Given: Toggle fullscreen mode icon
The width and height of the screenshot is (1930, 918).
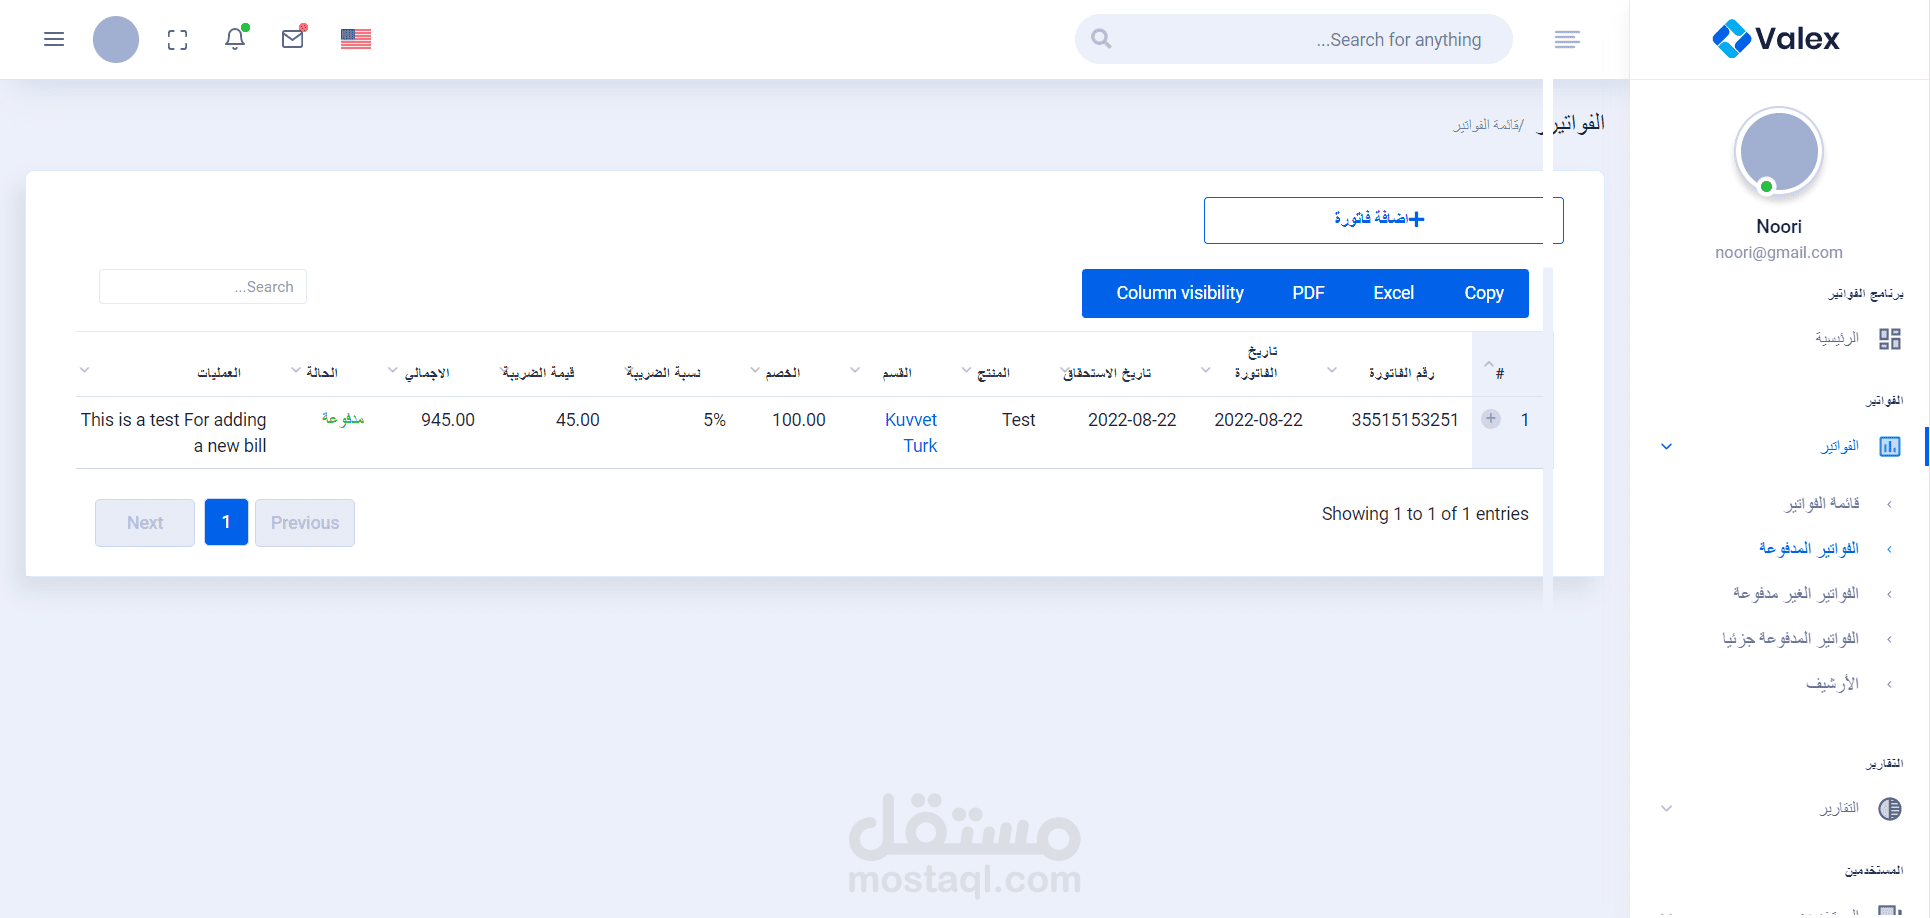Looking at the screenshot, I should [177, 40].
